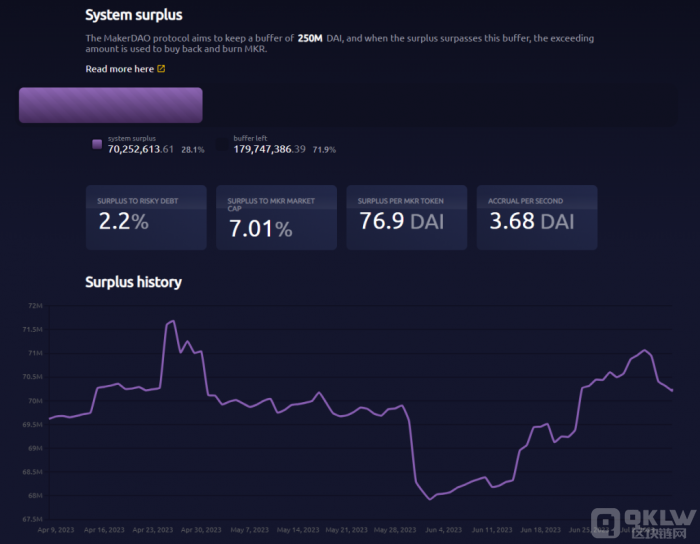
Task: Click the 3.68 DAI accrual value
Action: 532,221
